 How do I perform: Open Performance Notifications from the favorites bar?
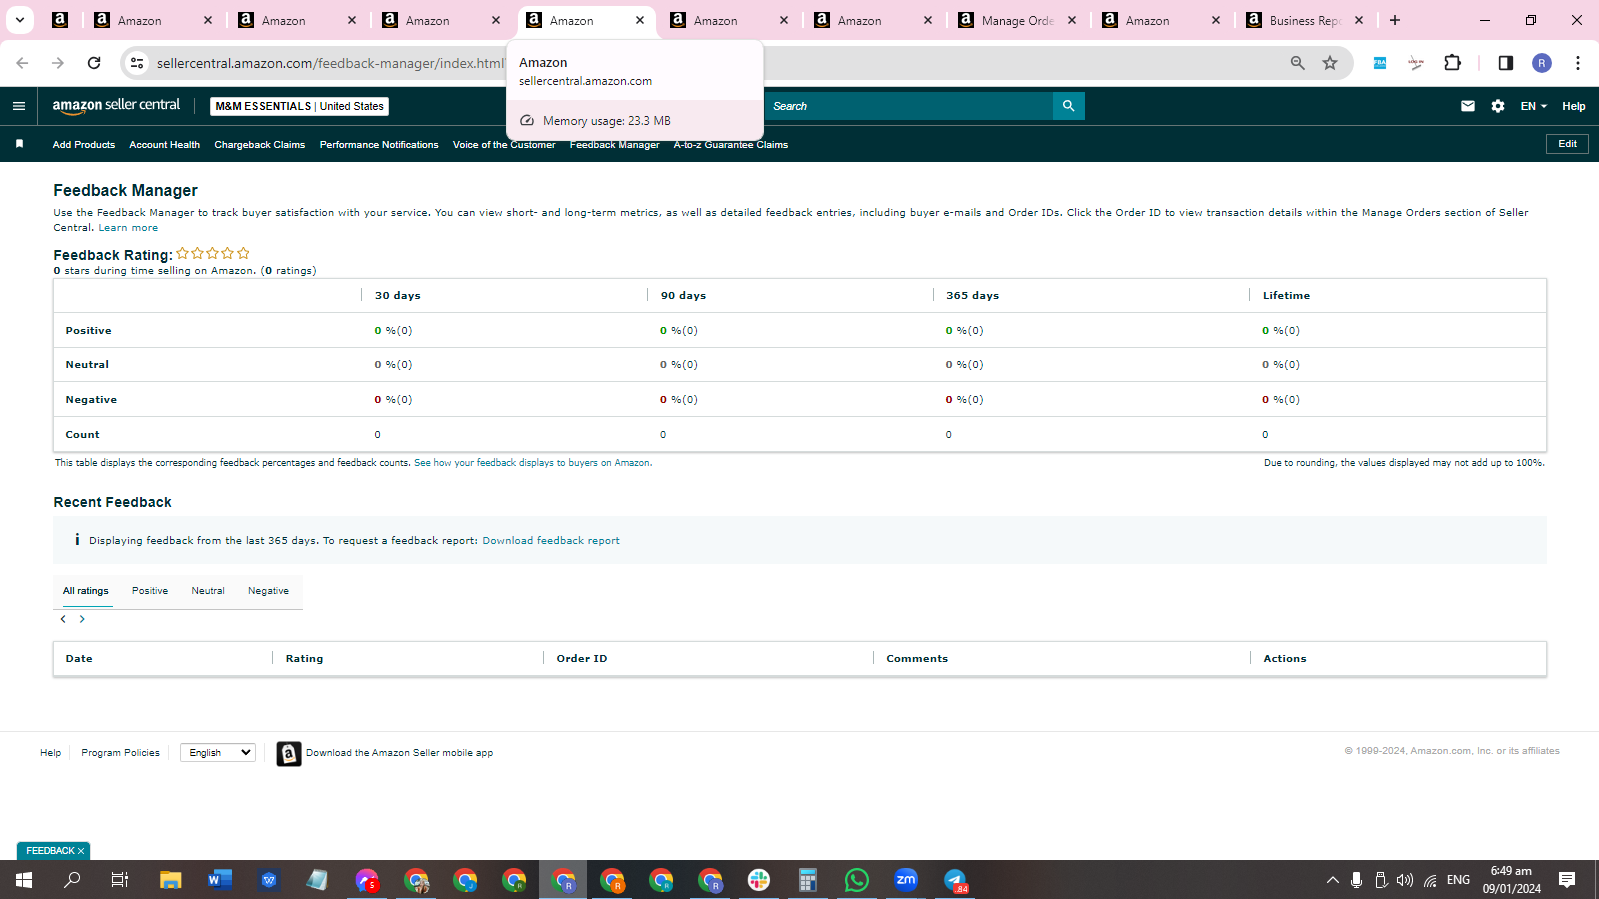[379, 145]
